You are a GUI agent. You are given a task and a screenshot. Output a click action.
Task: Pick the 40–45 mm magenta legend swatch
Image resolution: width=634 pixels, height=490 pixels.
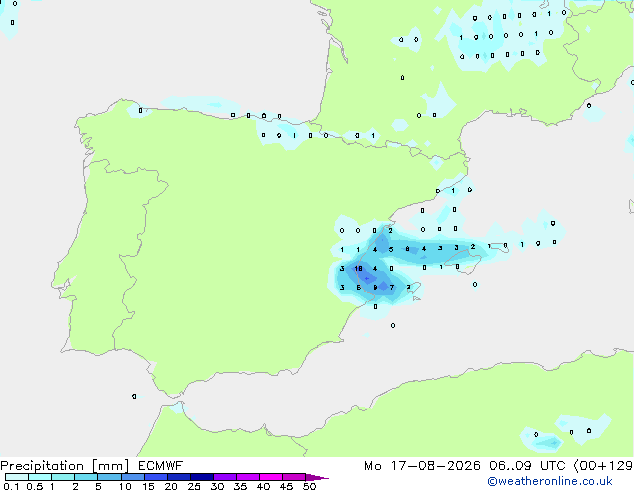pyautogui.click(x=271, y=477)
